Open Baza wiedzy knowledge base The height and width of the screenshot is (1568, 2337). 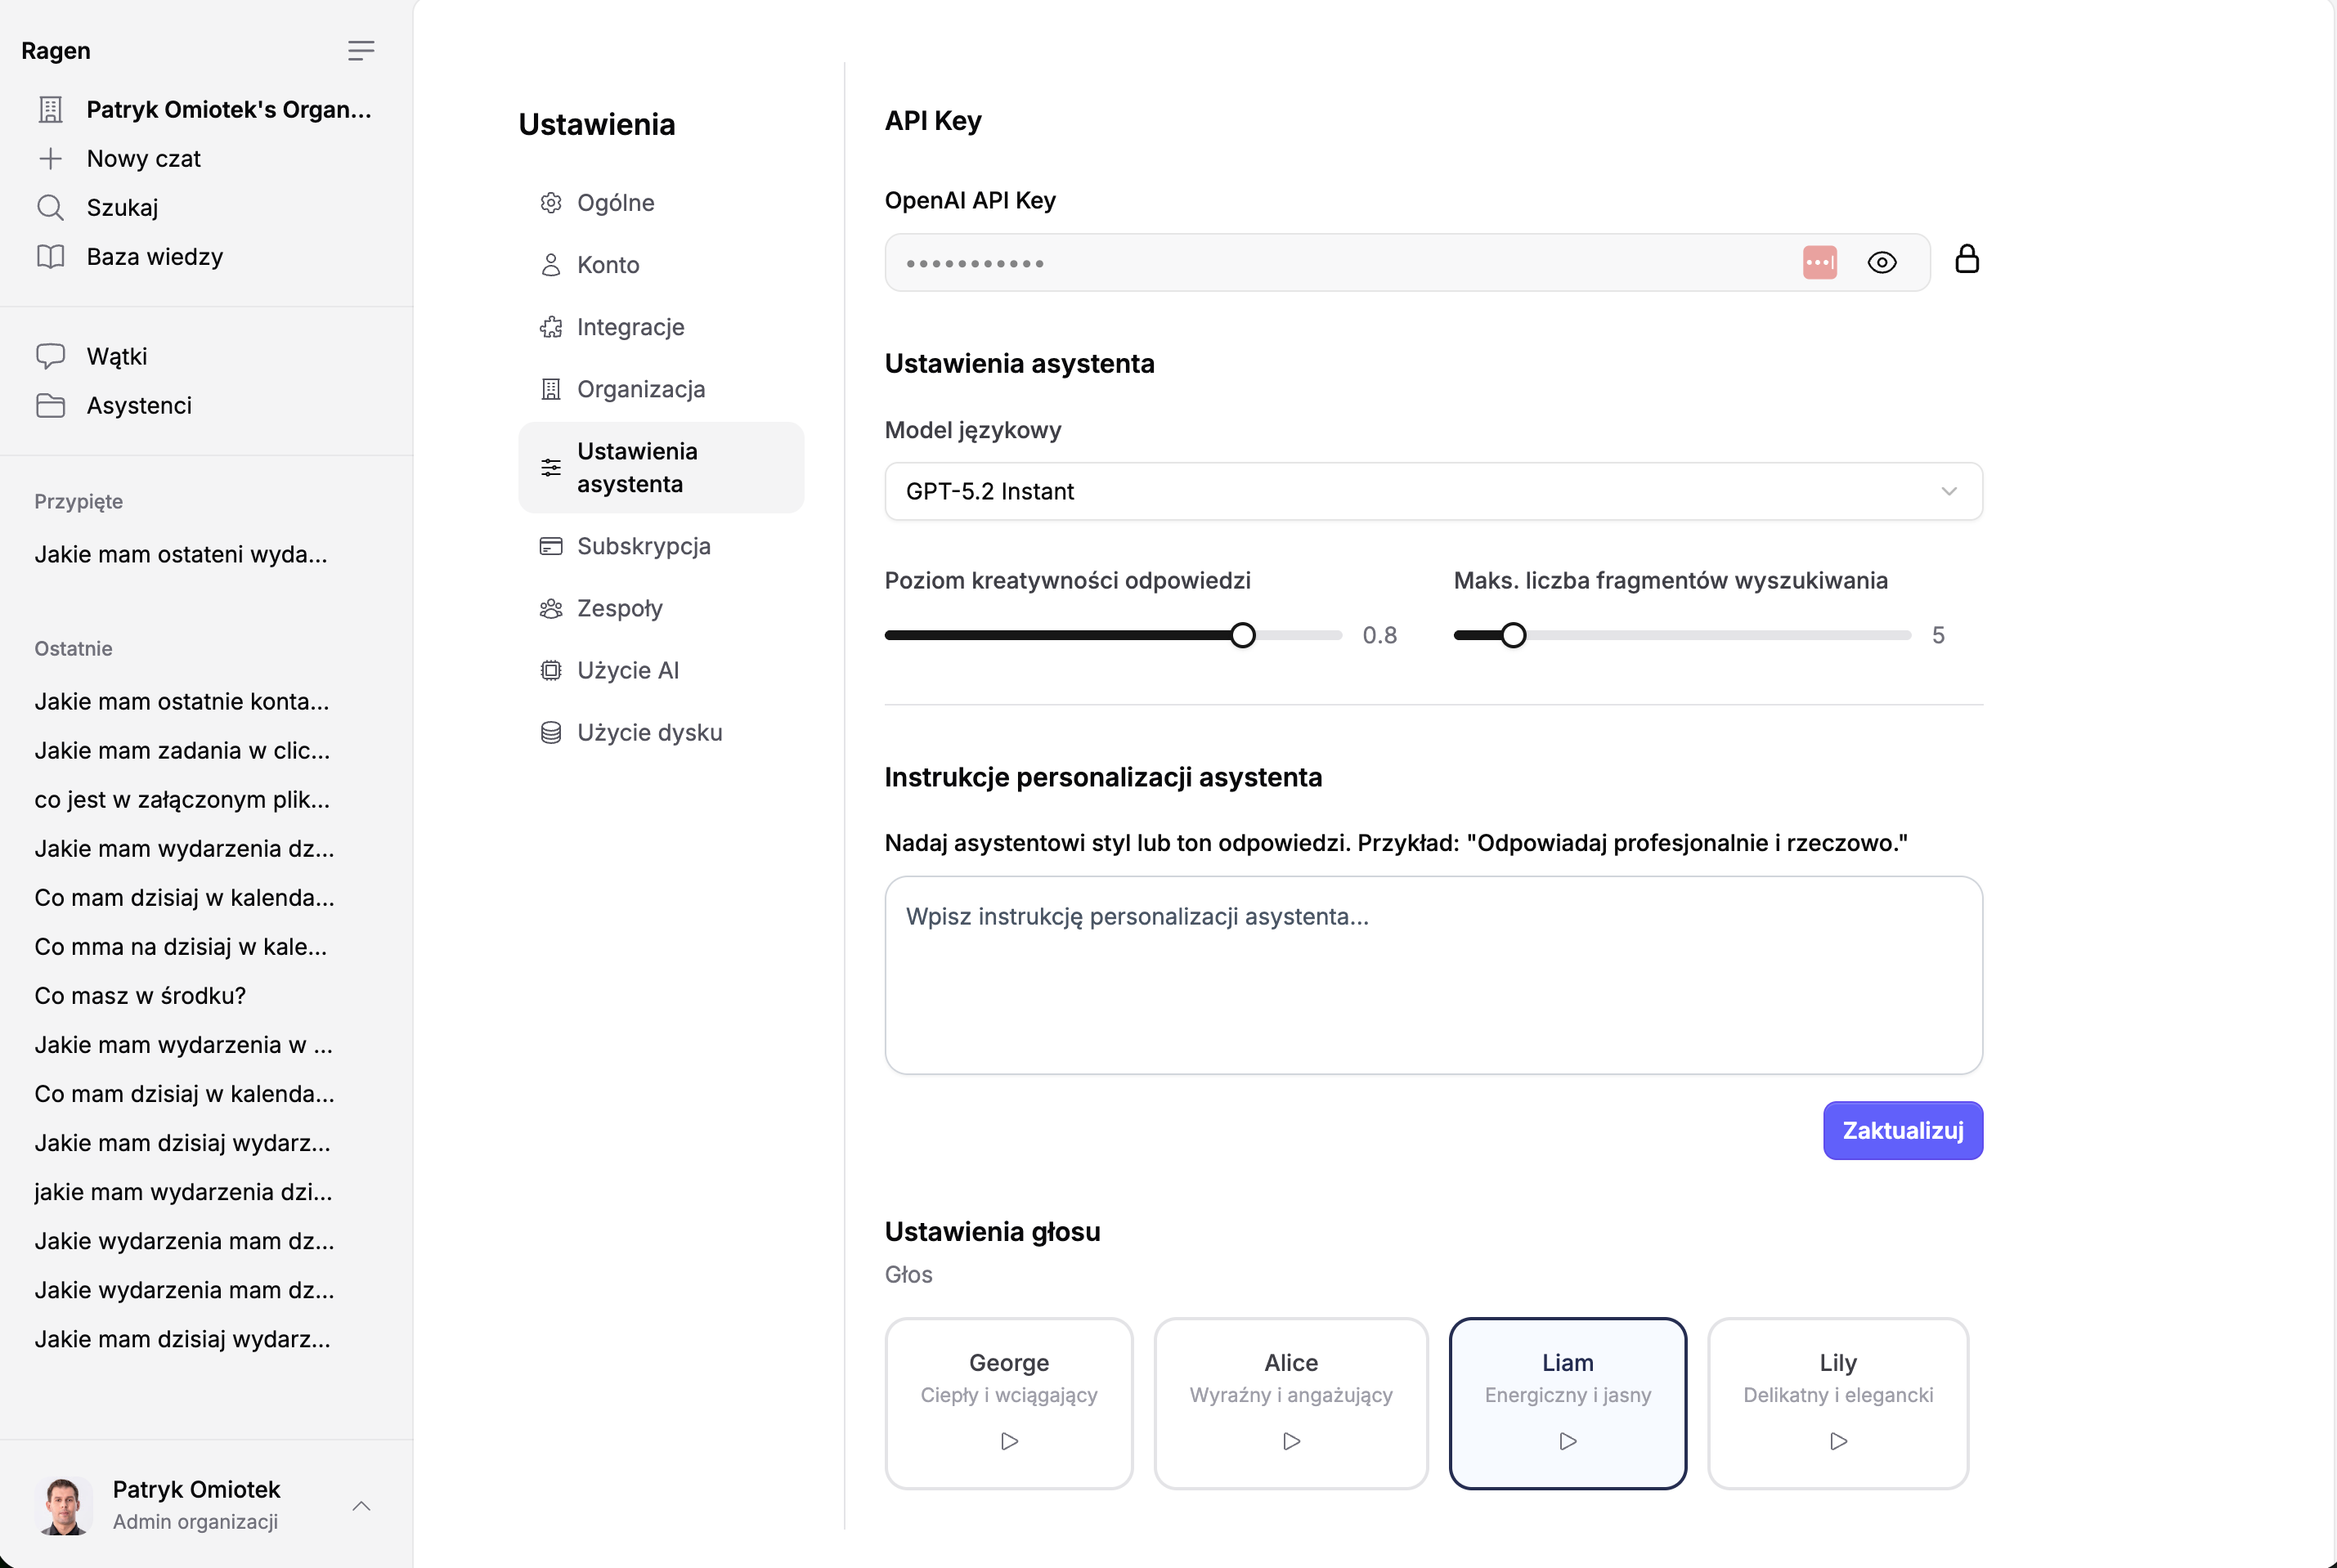coord(154,256)
